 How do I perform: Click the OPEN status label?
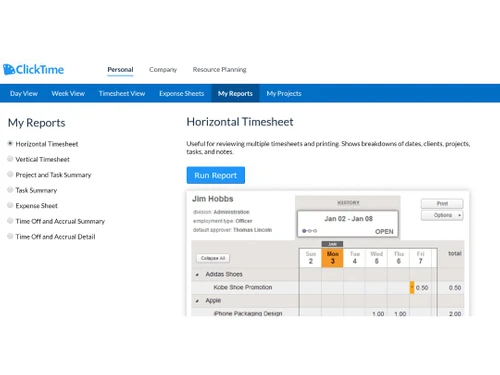[x=384, y=232]
